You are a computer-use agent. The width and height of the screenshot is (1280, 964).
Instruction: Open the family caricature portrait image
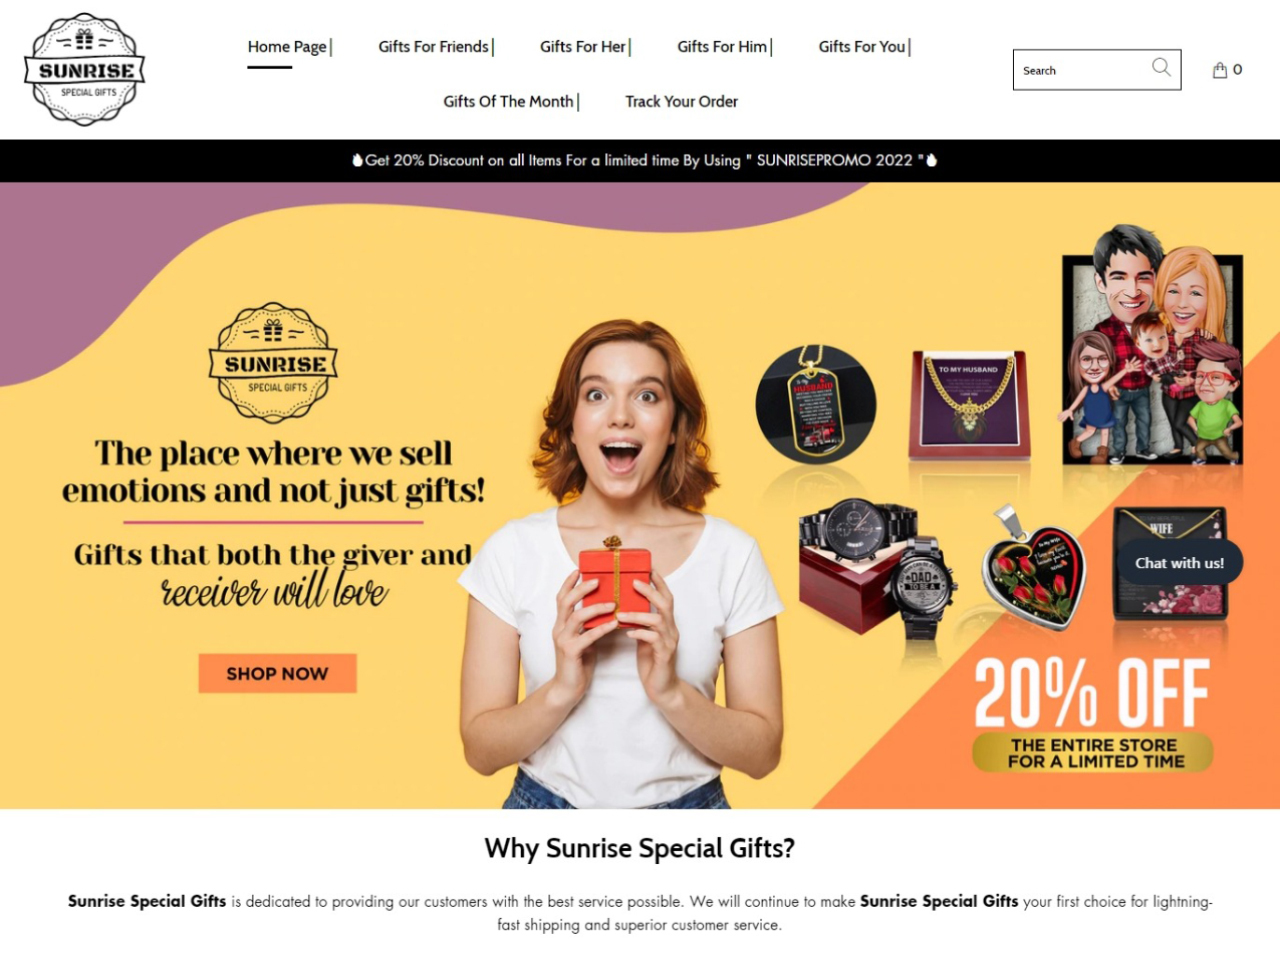(1152, 346)
